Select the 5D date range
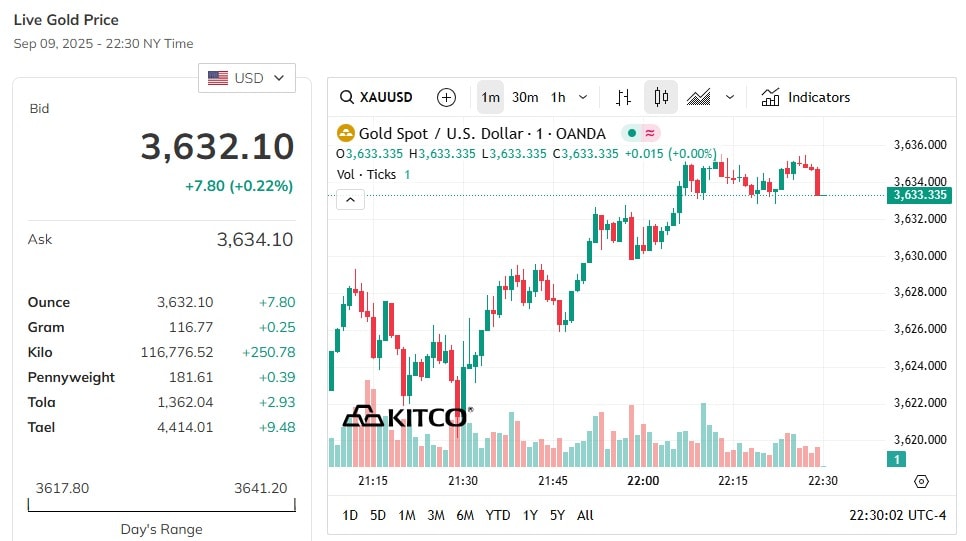966x541 pixels. [378, 515]
